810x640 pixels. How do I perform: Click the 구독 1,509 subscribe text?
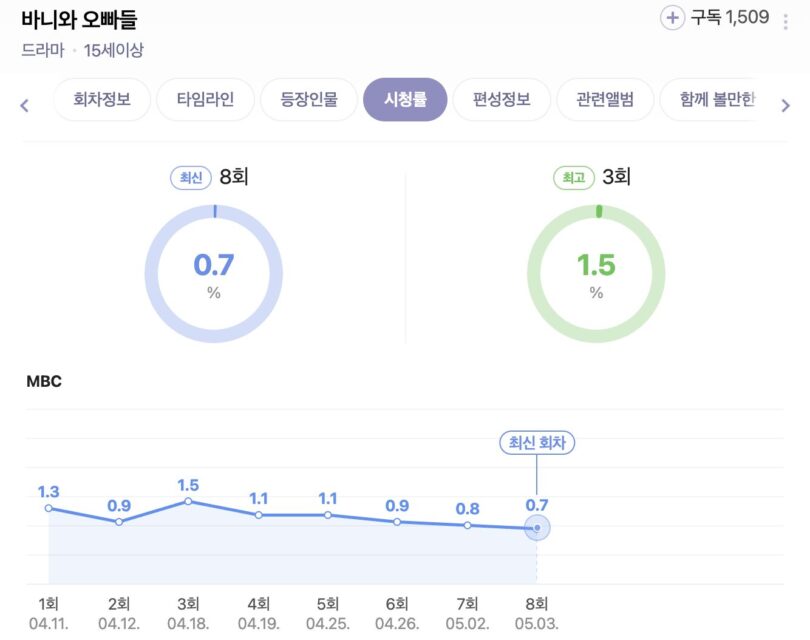click(730, 18)
